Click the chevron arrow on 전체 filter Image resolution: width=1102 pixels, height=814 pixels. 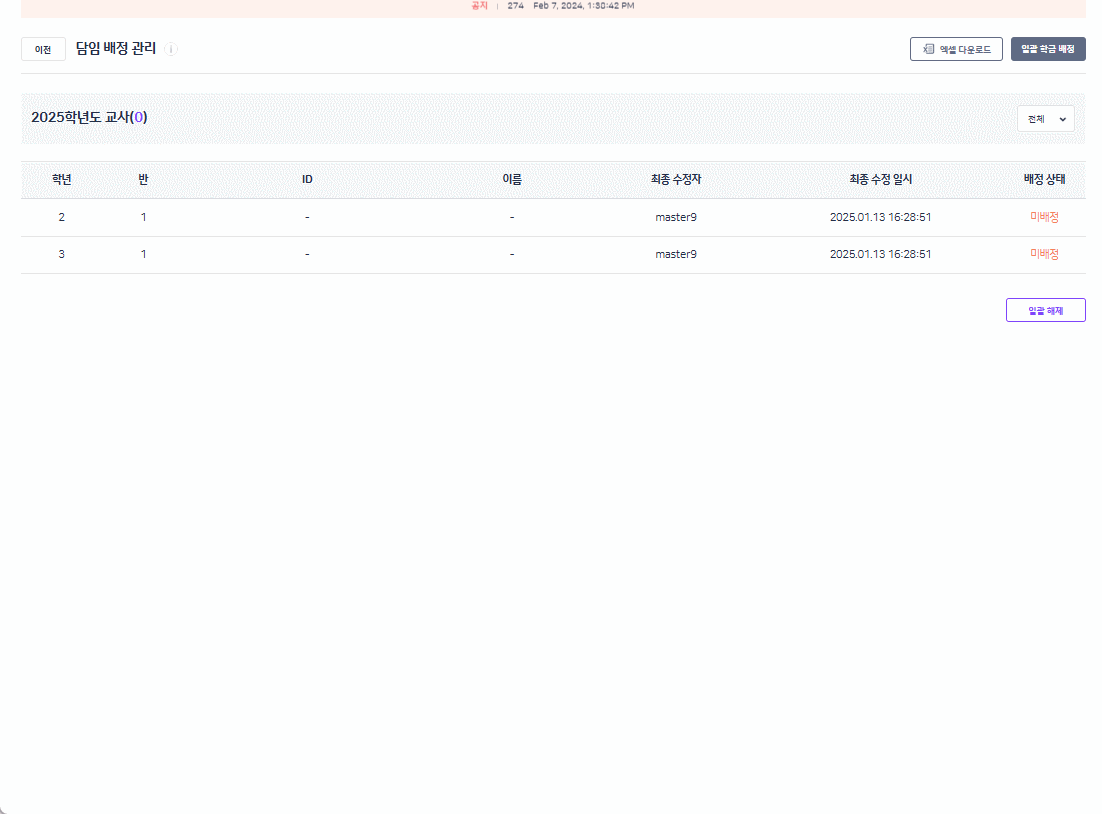tap(1062, 119)
